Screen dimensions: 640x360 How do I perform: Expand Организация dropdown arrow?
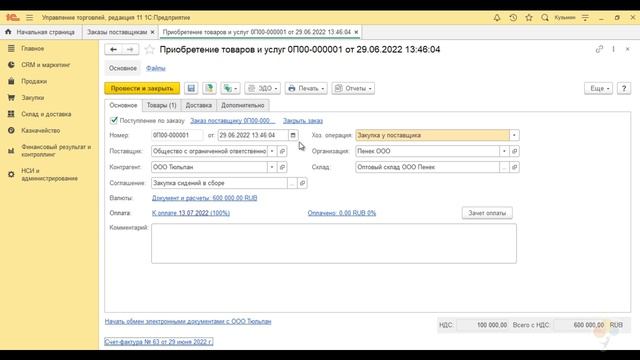(x=504, y=151)
